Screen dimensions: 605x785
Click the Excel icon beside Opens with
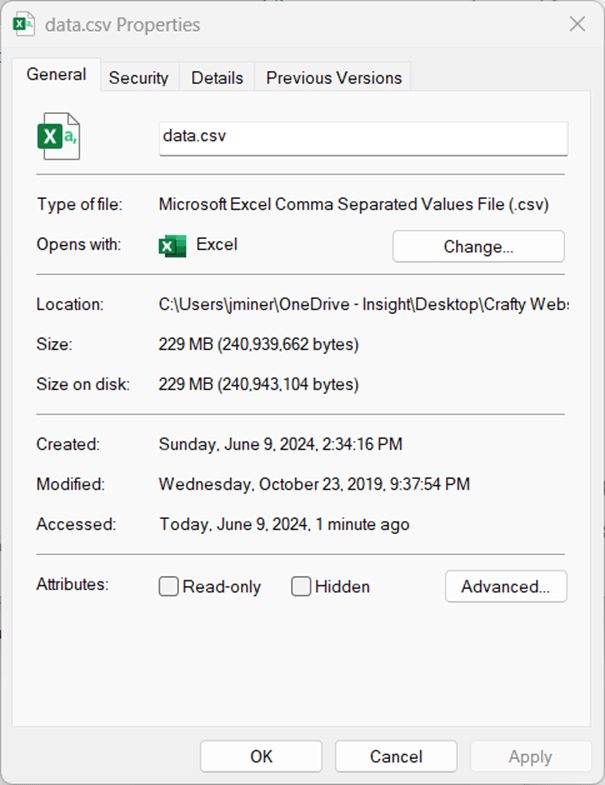(x=172, y=246)
